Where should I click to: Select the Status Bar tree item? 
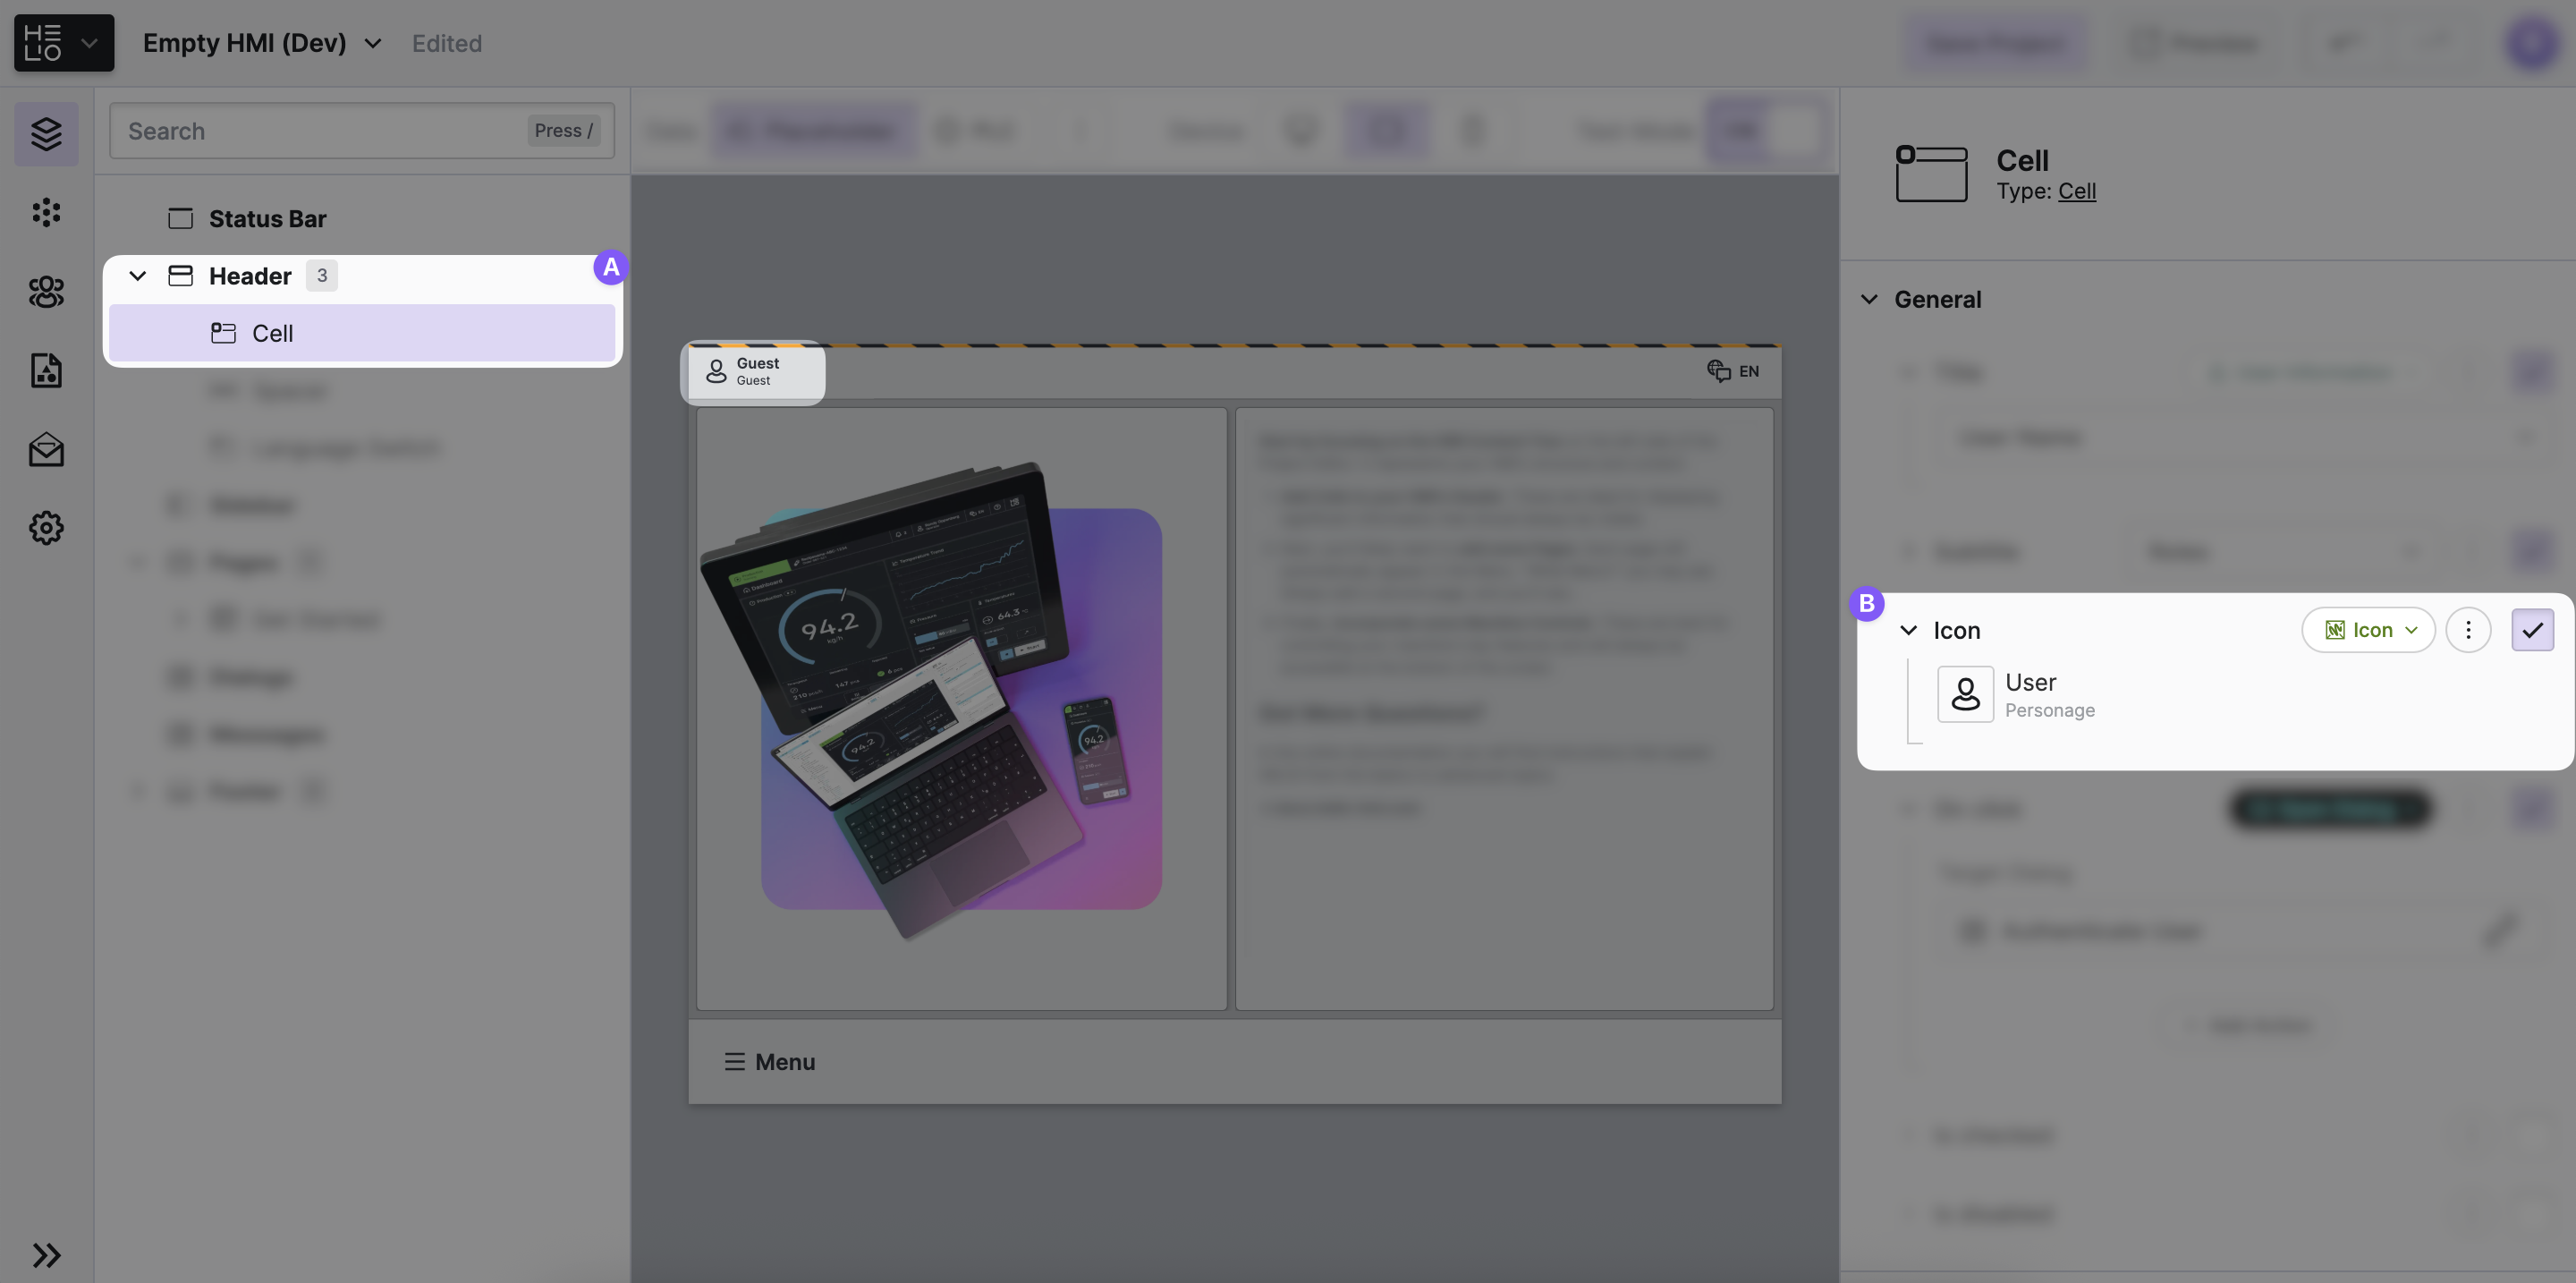tap(267, 219)
